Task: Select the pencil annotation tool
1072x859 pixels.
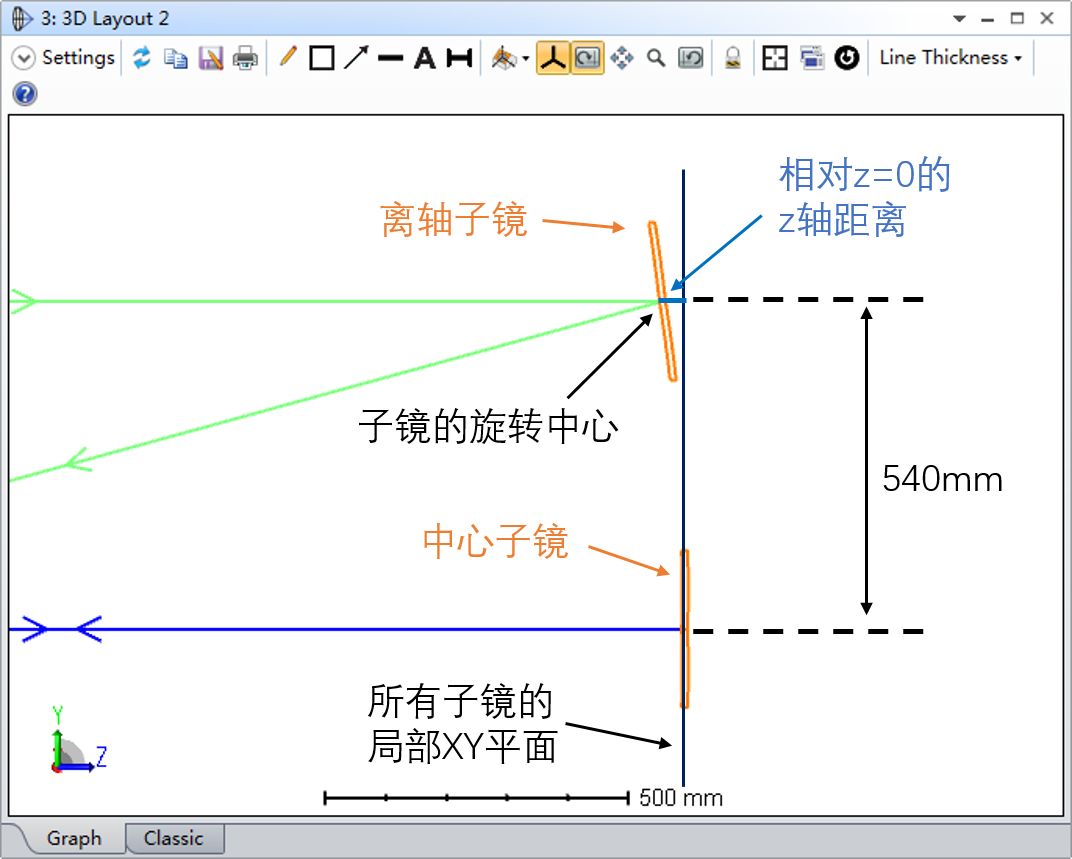Action: click(288, 58)
